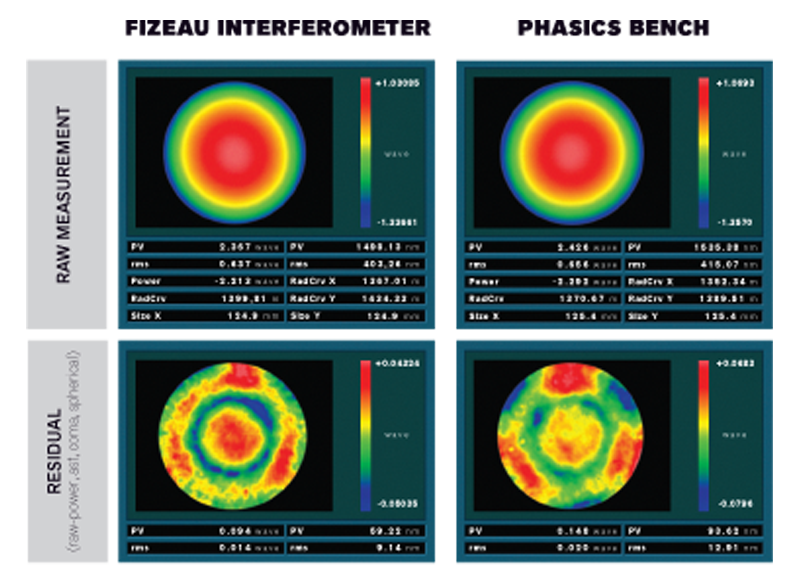Image resolution: width=812 pixels, height=571 pixels.
Task: Click the 'wave' unit label beside Phasics residual scale
Action: [734, 435]
